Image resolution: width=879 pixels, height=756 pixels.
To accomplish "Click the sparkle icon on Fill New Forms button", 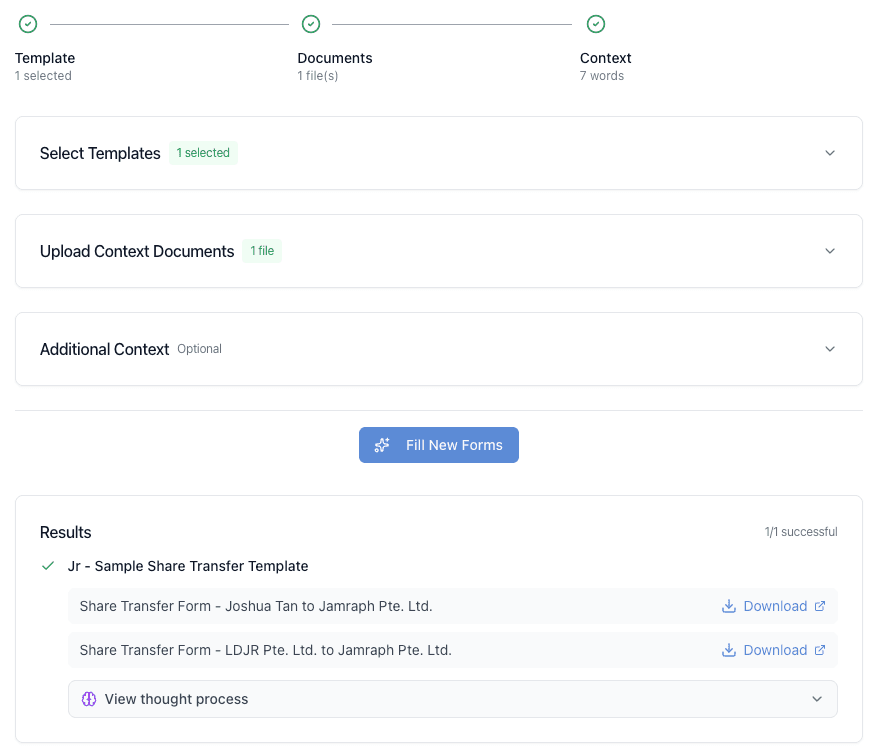I will point(382,445).
